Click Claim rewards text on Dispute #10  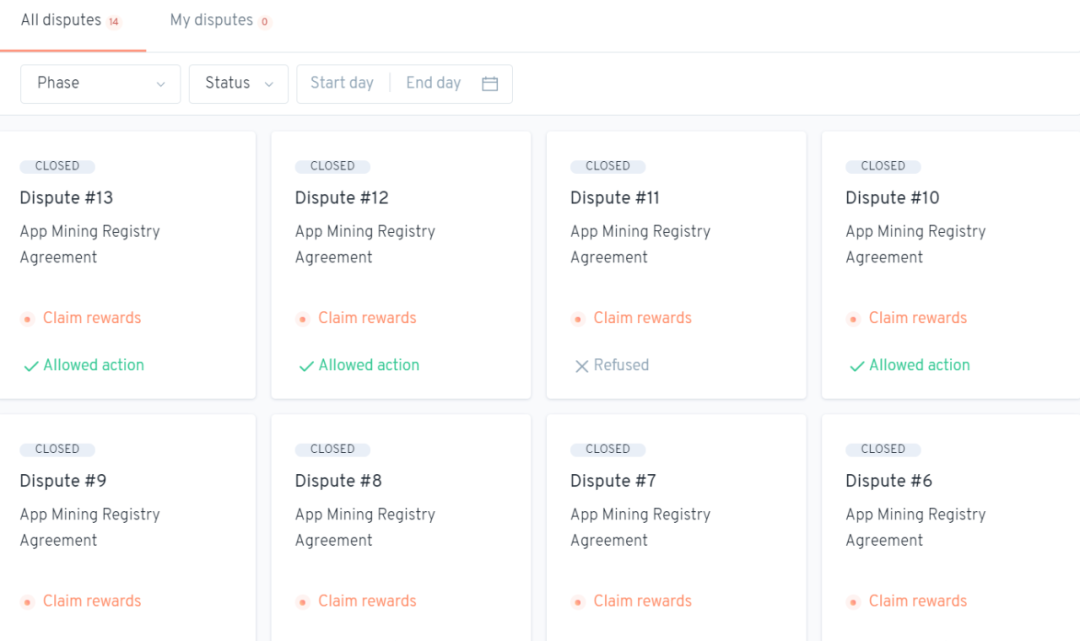[917, 319]
